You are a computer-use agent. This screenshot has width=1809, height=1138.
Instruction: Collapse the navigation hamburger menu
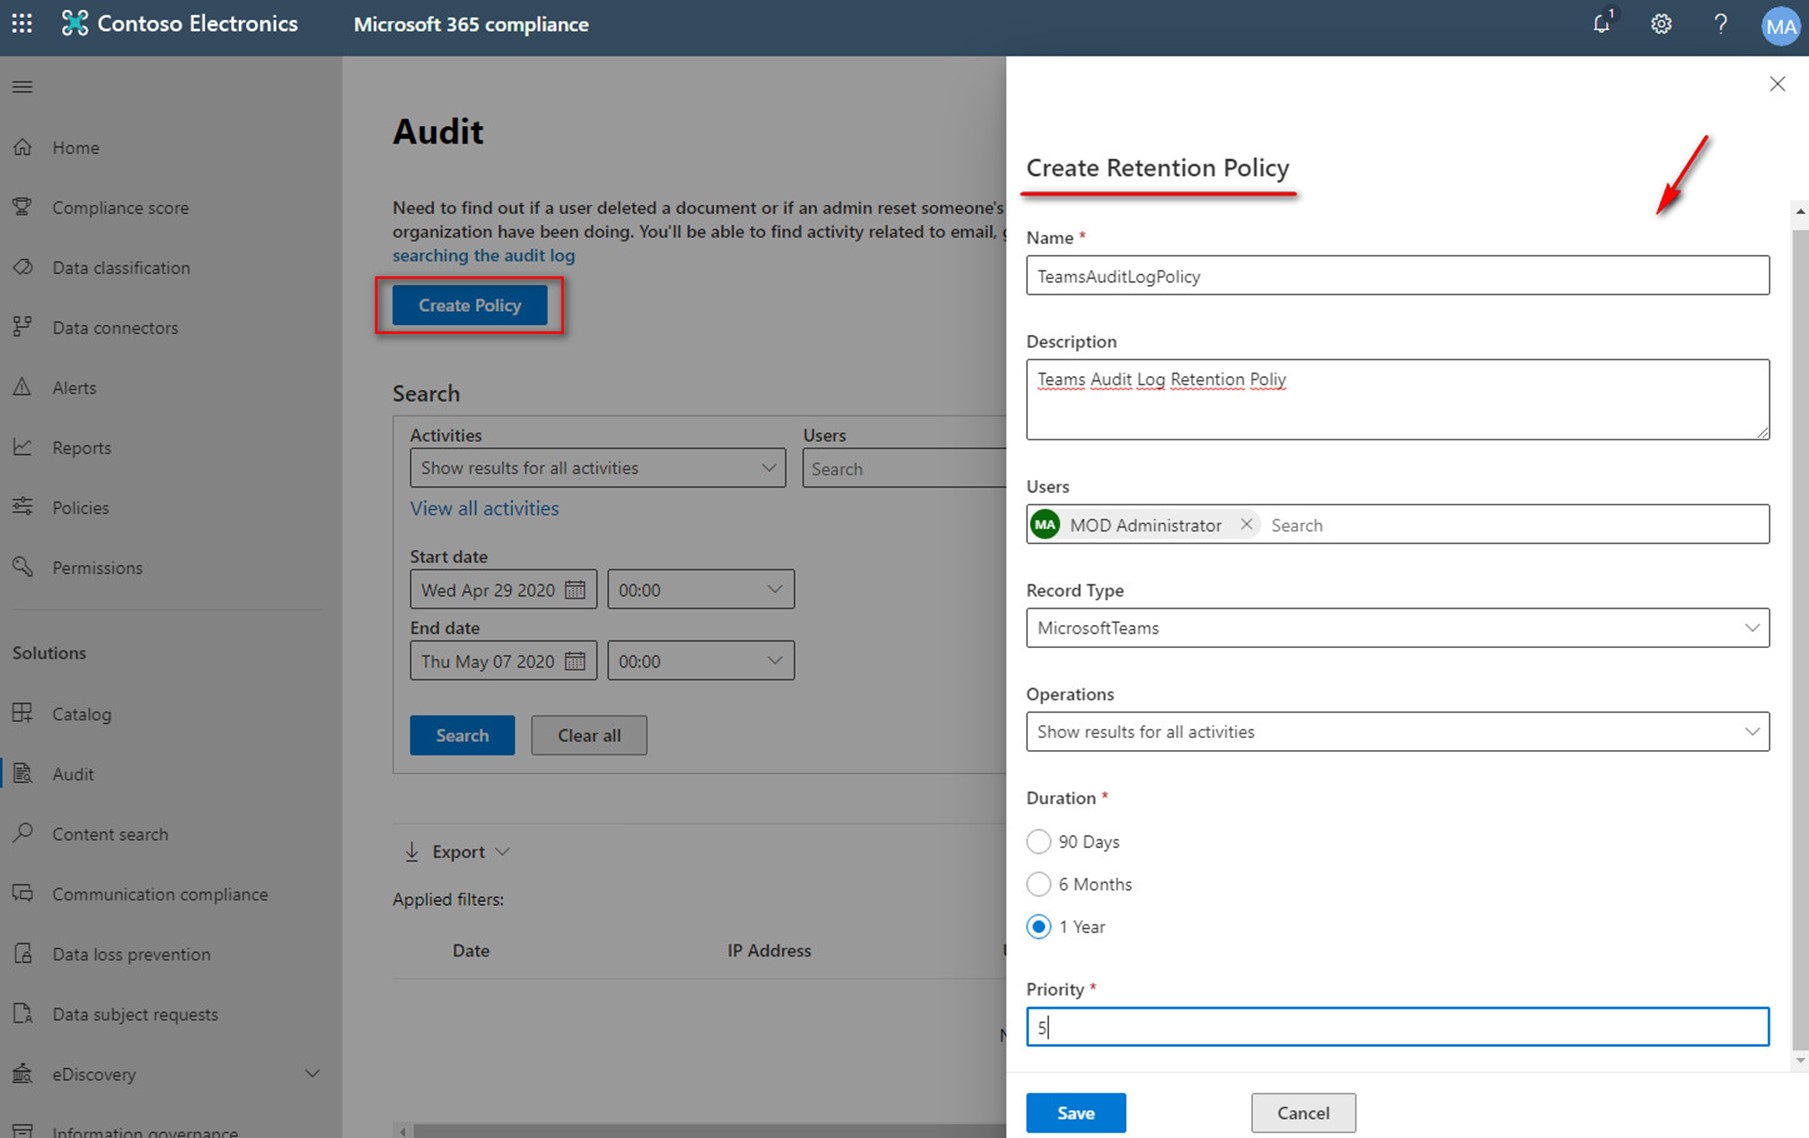[x=22, y=87]
